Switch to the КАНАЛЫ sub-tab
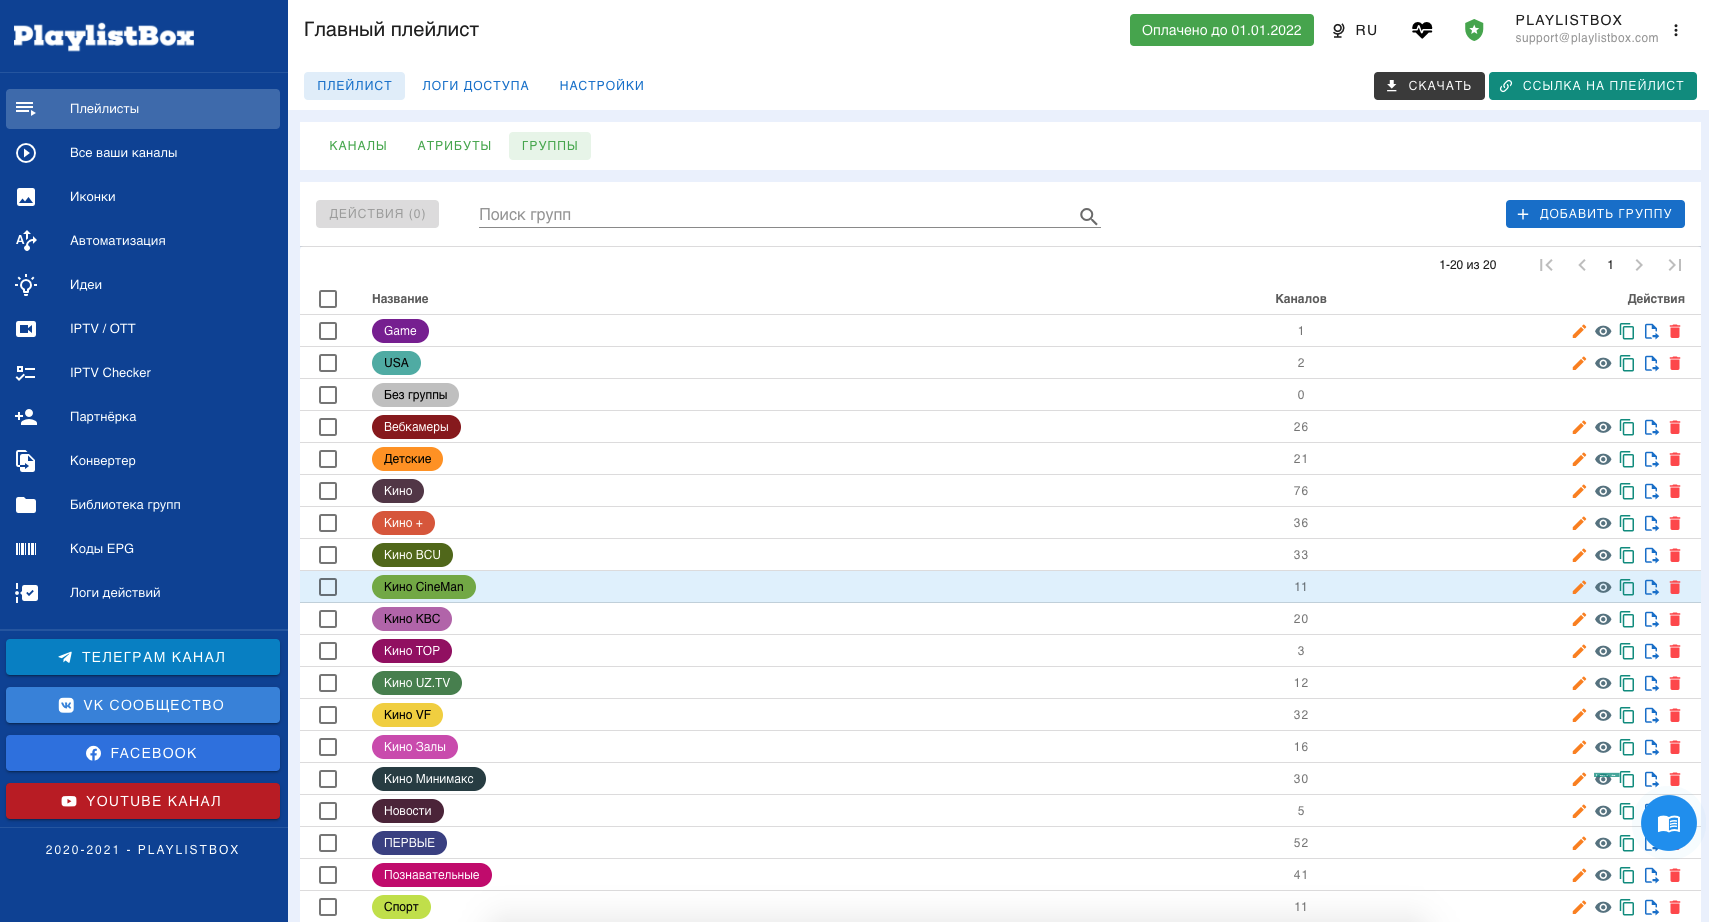This screenshot has width=1709, height=922. click(358, 146)
